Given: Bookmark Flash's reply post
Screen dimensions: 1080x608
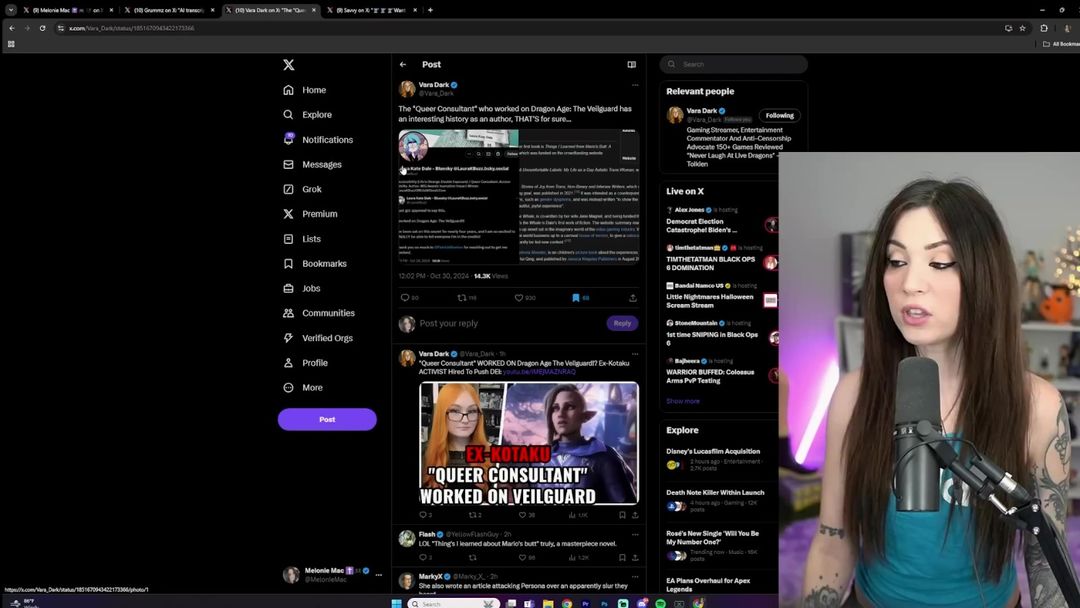Looking at the screenshot, I should tap(622, 558).
